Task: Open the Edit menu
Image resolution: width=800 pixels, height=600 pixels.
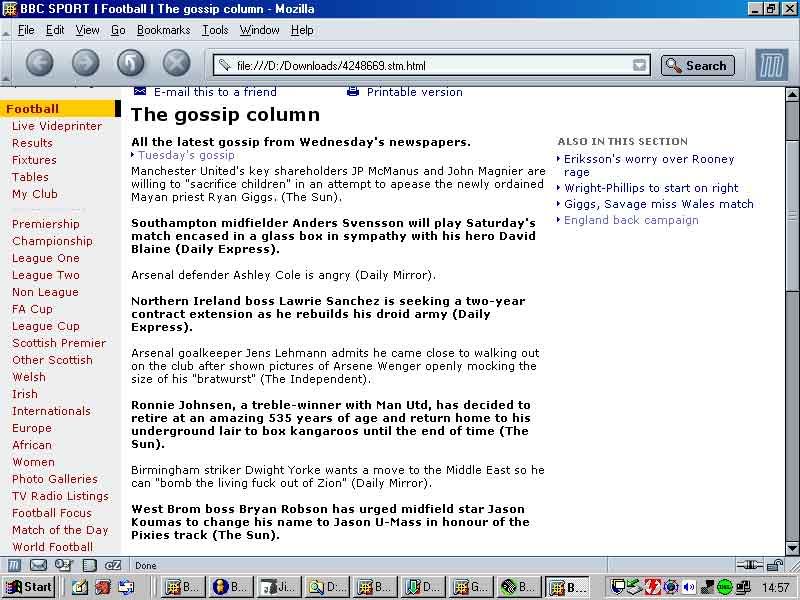Action: coord(55,30)
